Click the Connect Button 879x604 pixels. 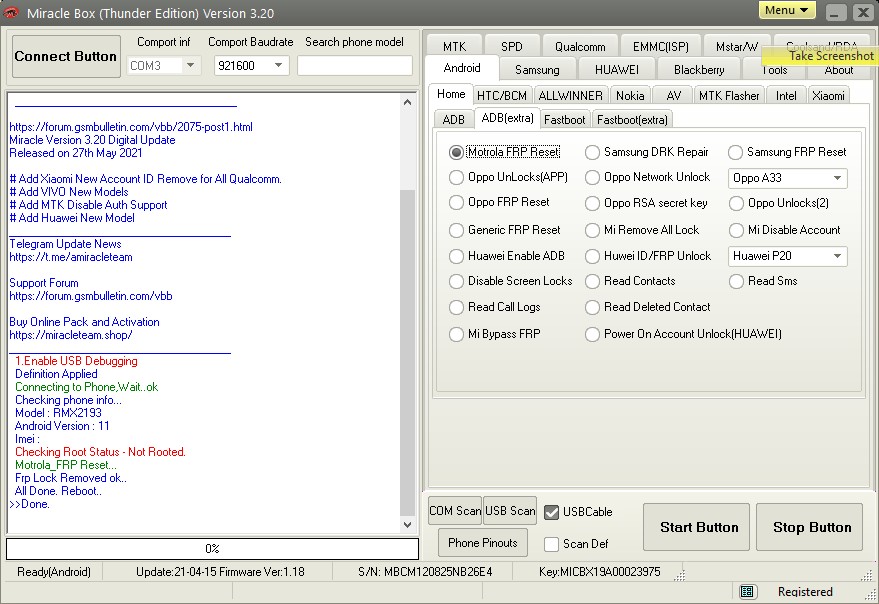coord(66,56)
